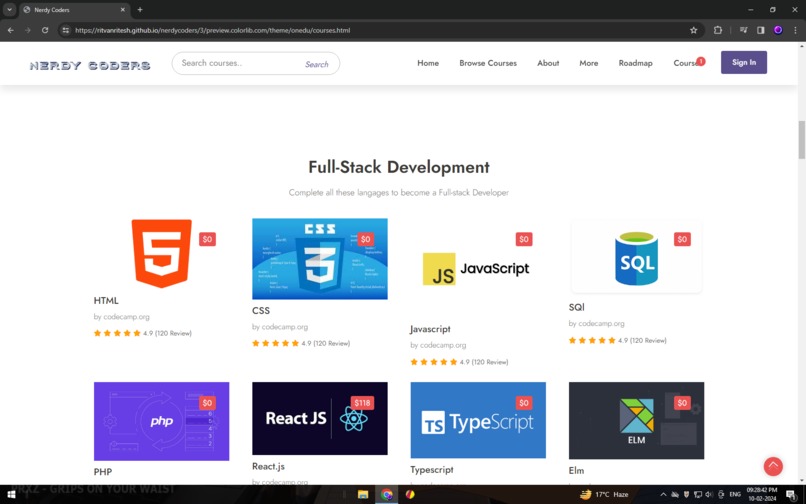
Task: Open site information icon in address bar
Action: pos(65,30)
